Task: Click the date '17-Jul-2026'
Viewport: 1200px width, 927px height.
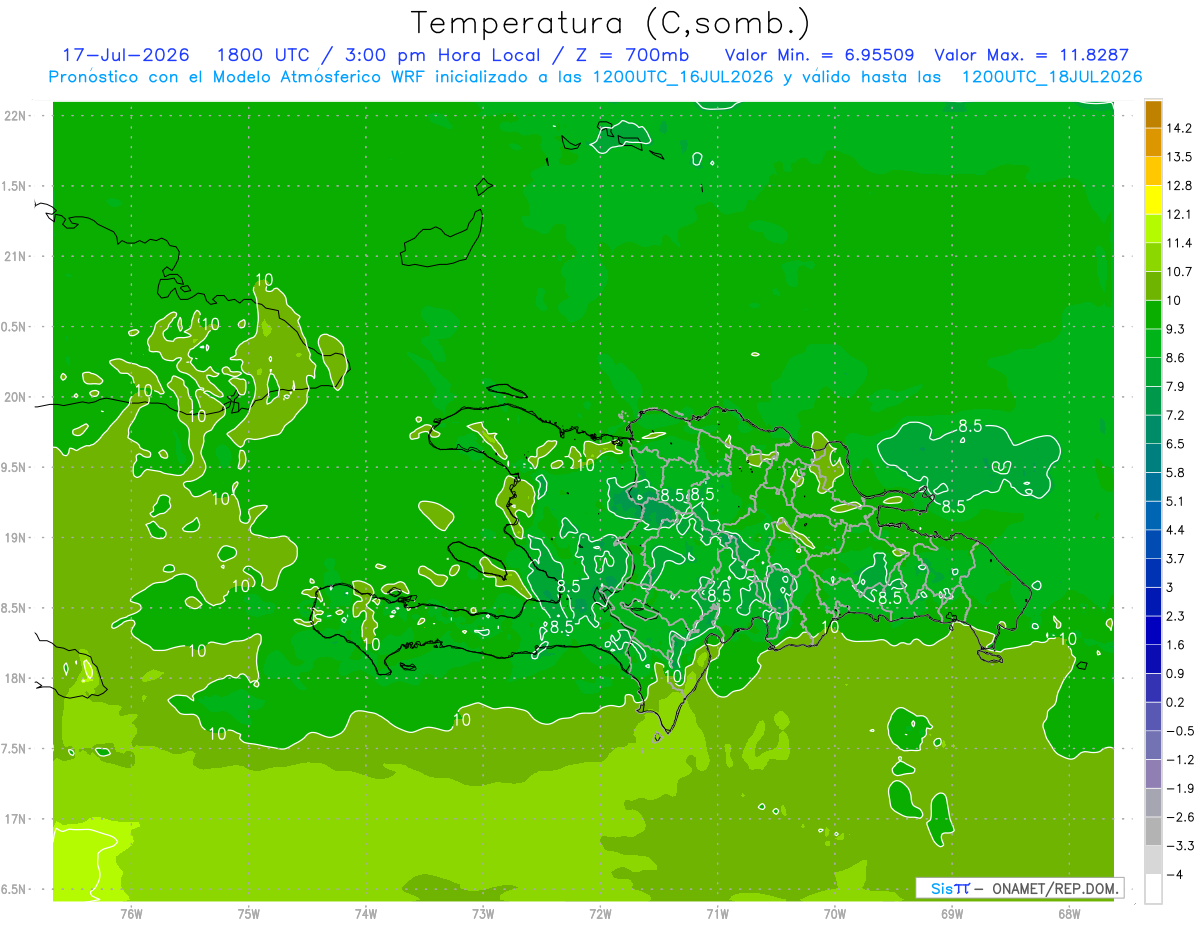Action: [x=126, y=55]
